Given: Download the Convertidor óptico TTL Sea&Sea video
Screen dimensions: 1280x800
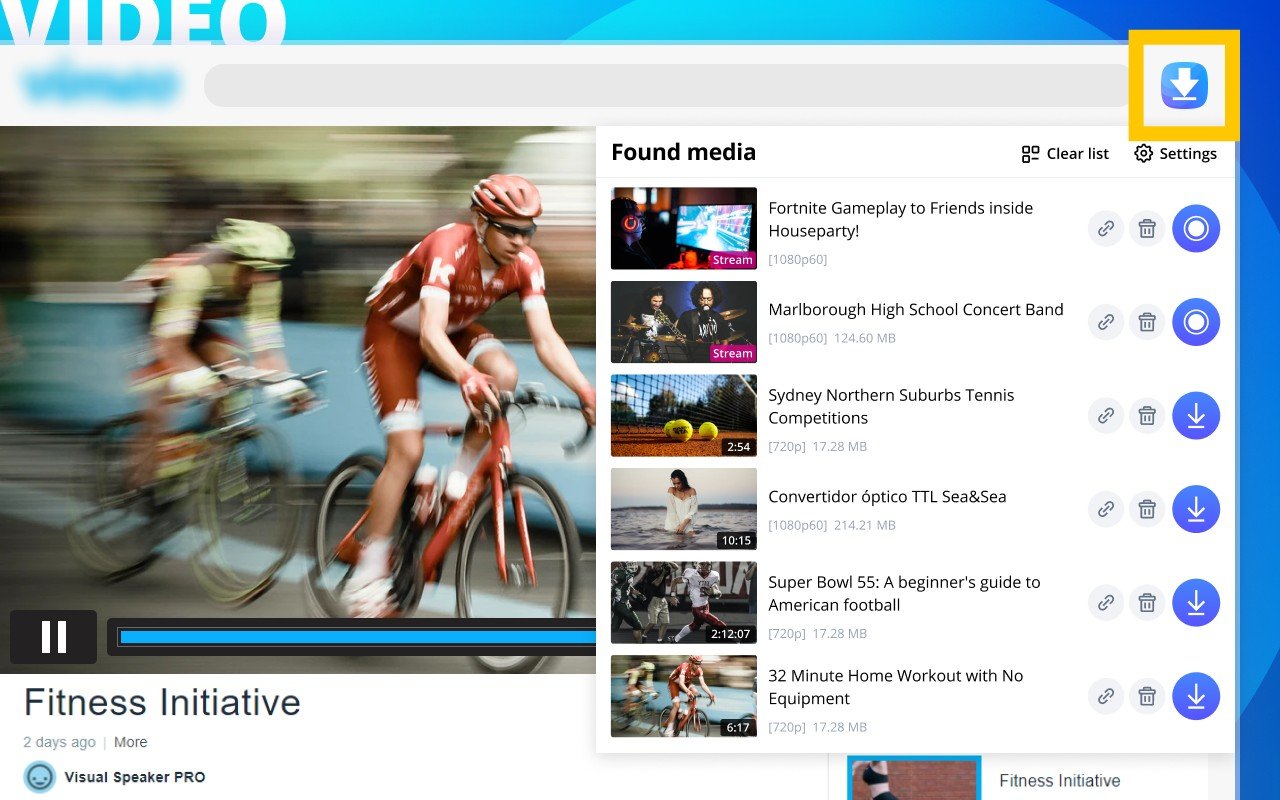Looking at the screenshot, I should tap(1196, 509).
